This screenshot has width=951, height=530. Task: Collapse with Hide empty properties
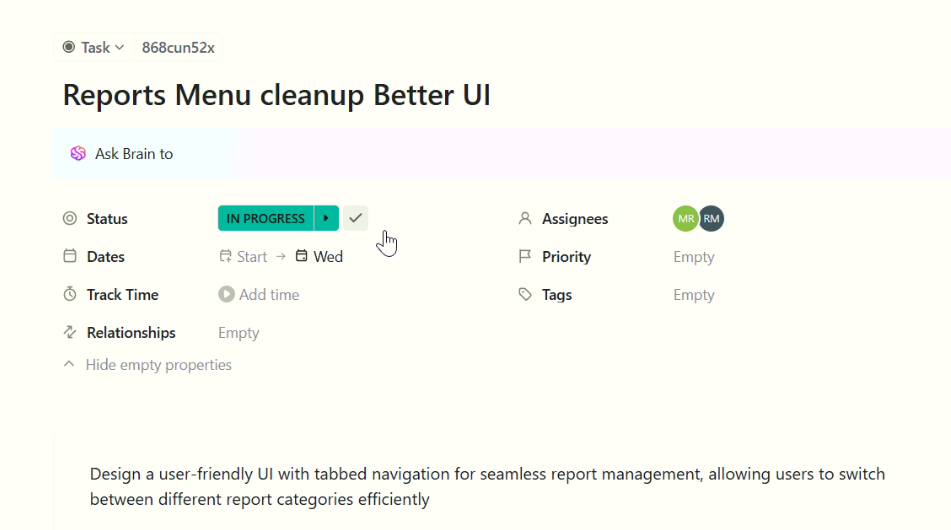pyautogui.click(x=149, y=365)
